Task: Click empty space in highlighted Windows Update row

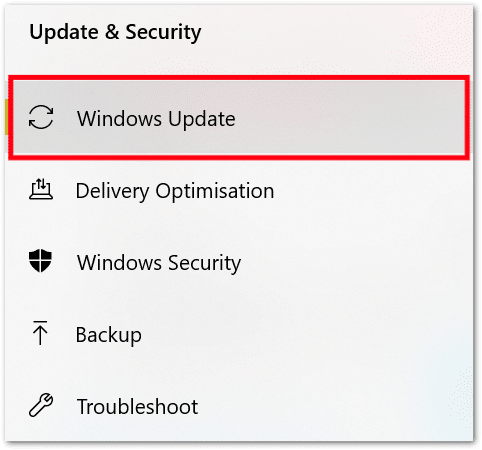Action: point(350,118)
